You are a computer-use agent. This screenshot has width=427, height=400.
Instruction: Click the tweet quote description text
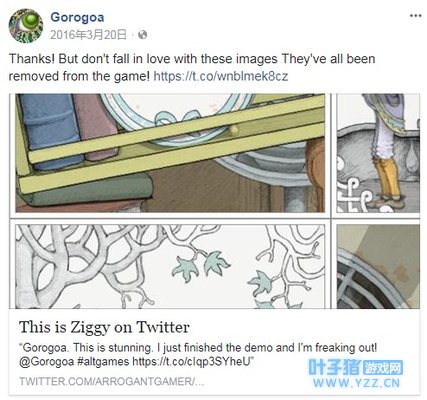(198, 355)
